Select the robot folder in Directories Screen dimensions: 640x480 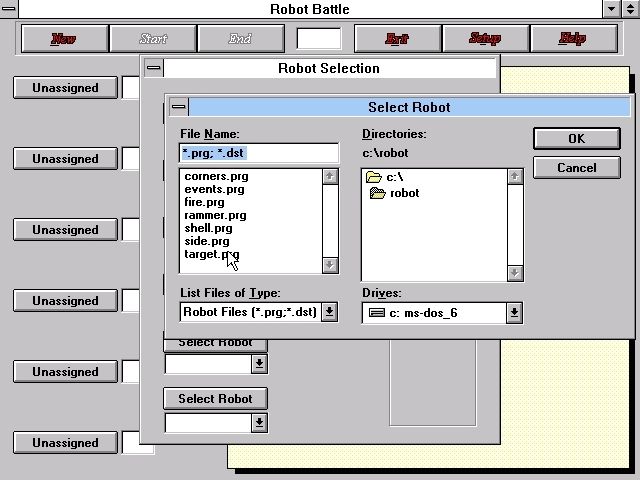pyautogui.click(x=403, y=193)
